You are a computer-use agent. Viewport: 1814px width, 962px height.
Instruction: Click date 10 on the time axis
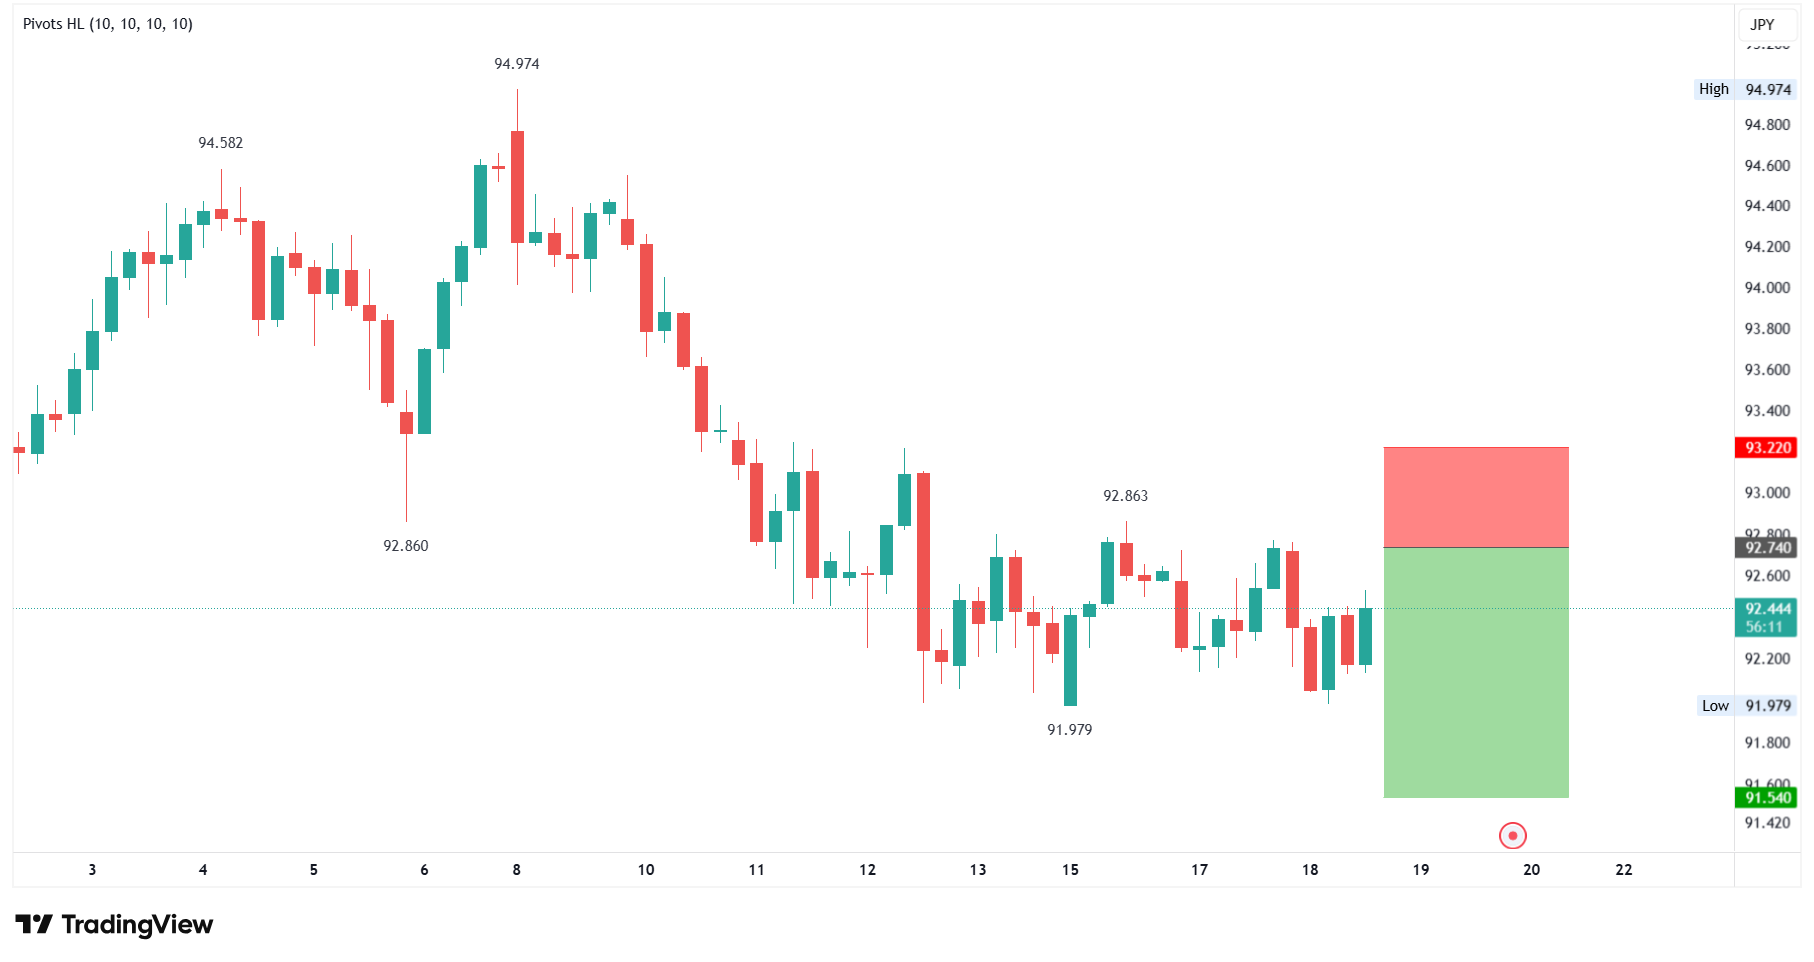646,870
